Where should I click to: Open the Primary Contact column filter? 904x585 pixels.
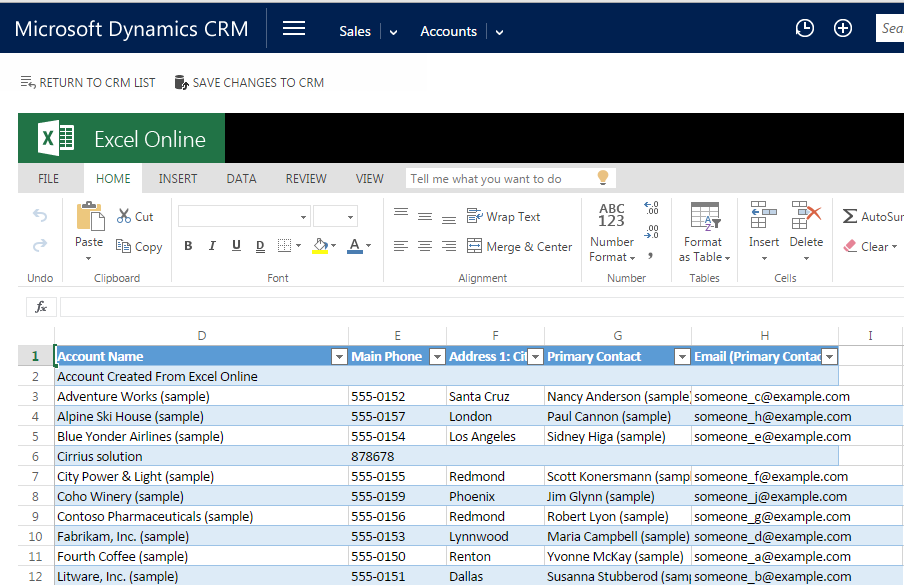pyautogui.click(x=682, y=357)
